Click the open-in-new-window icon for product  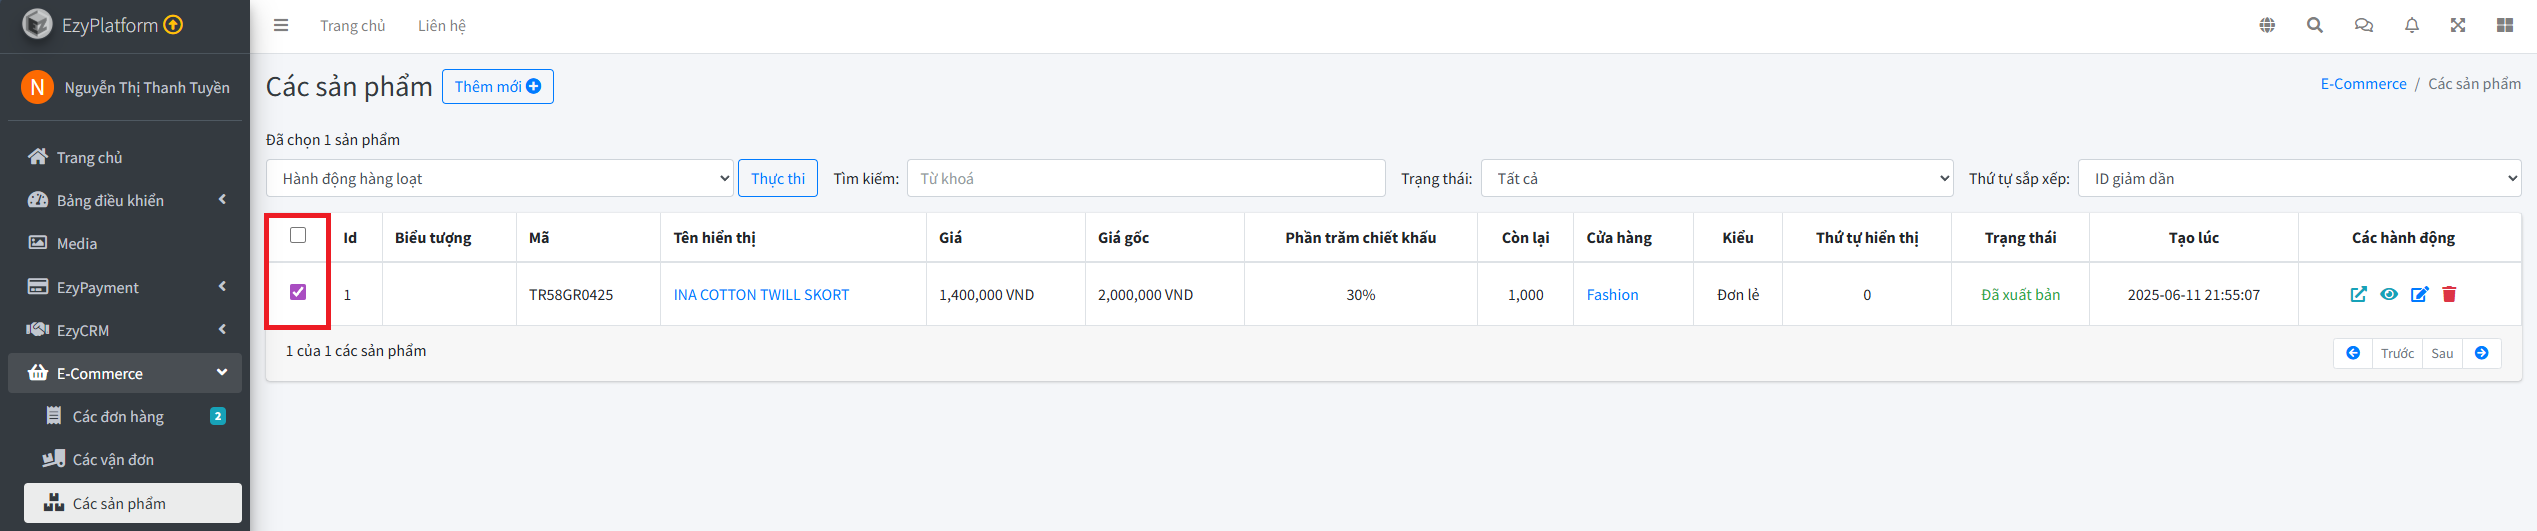[2358, 294]
